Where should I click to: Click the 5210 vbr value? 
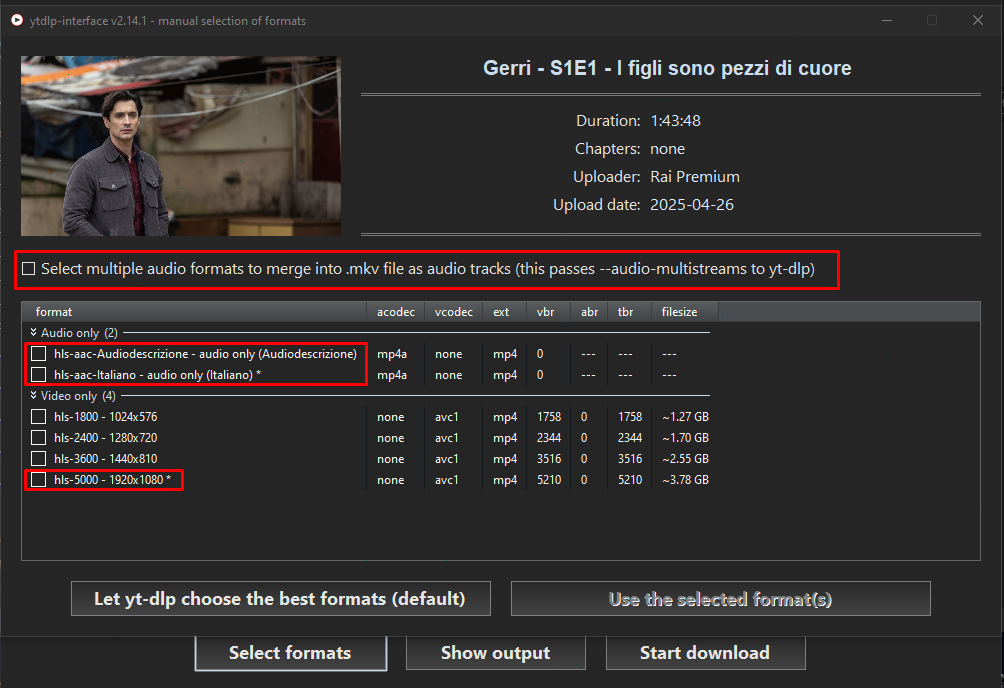click(549, 480)
